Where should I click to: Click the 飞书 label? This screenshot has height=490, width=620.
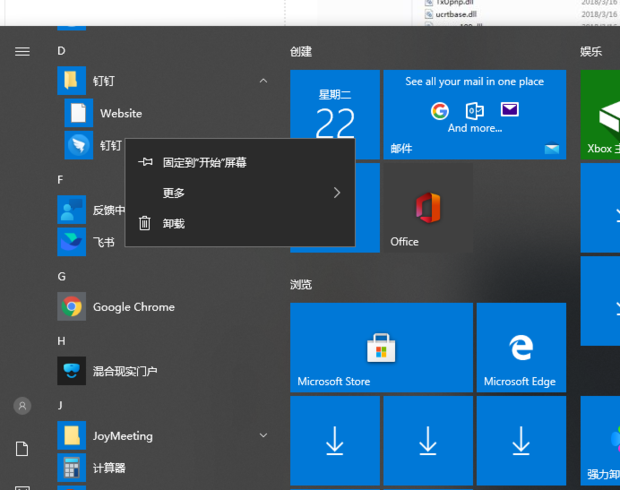(104, 242)
